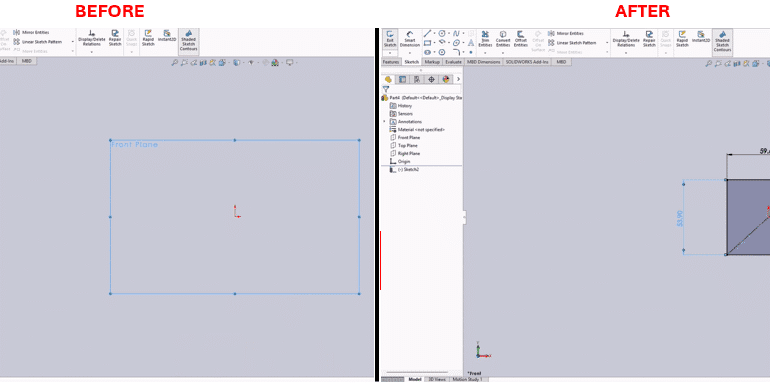This screenshot has width=770, height=384.
Task: Select the sketch Text tool in AFTER panel
Action: 471,43
